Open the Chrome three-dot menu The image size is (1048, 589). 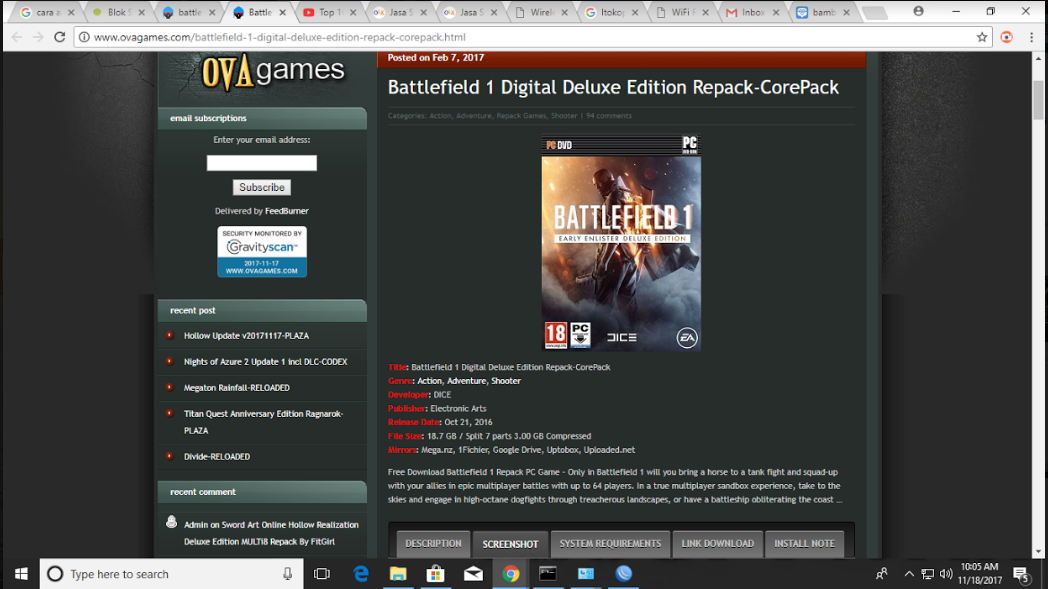[x=1031, y=37]
